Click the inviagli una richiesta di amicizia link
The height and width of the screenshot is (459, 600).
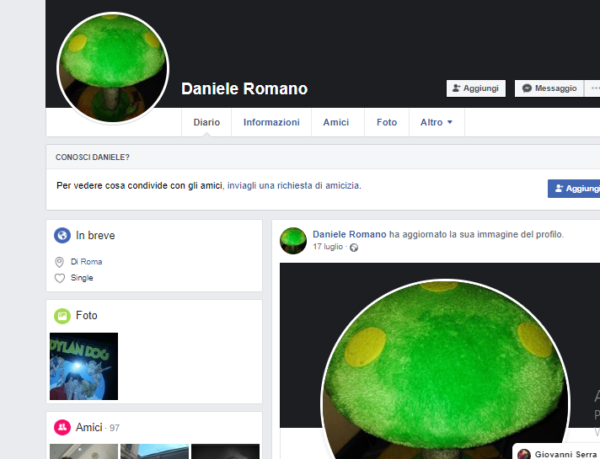293,186
